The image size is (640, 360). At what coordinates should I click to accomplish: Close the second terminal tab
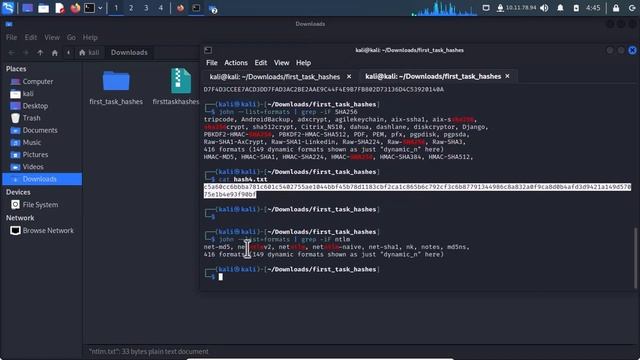(507, 76)
